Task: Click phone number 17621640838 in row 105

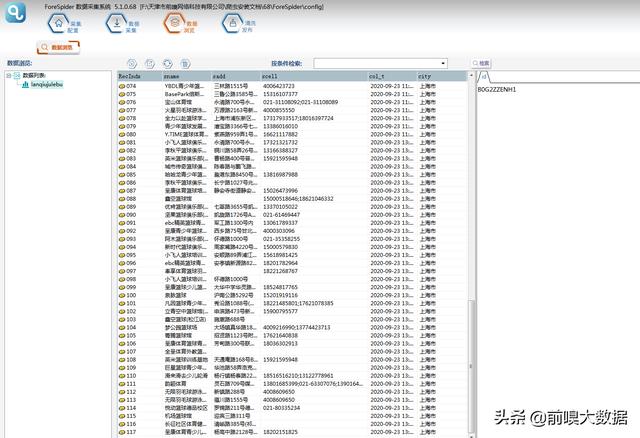Action: point(280,336)
